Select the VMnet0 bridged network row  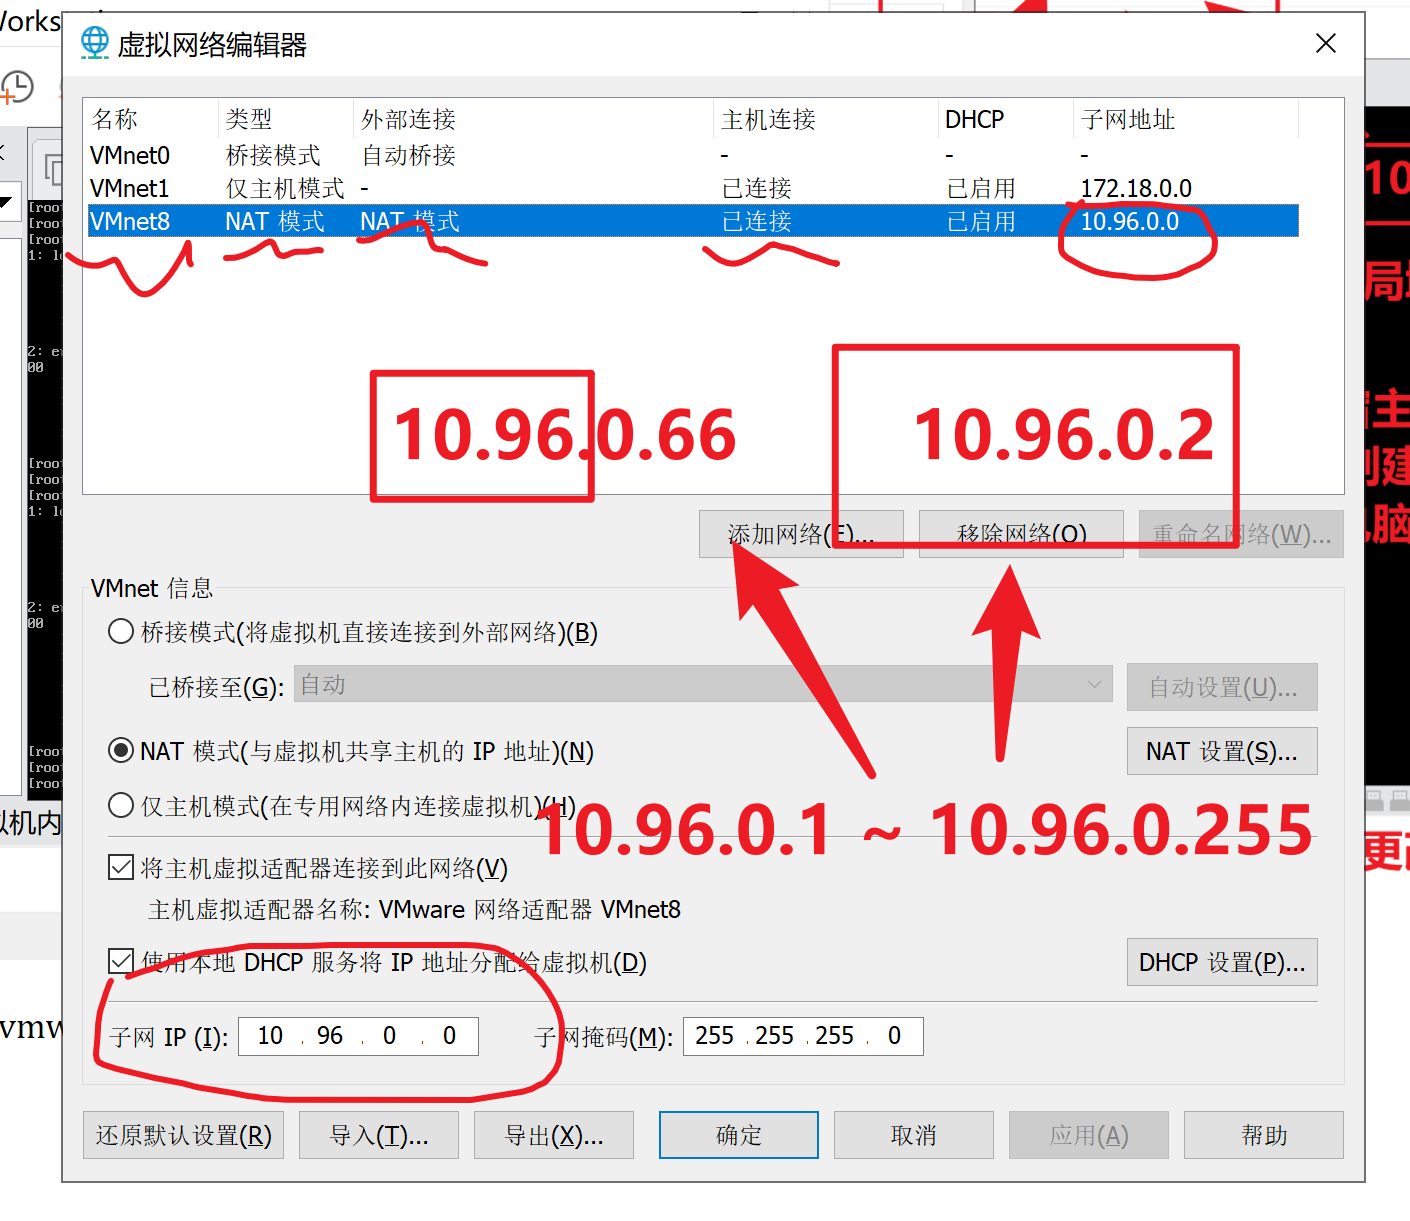130,156
